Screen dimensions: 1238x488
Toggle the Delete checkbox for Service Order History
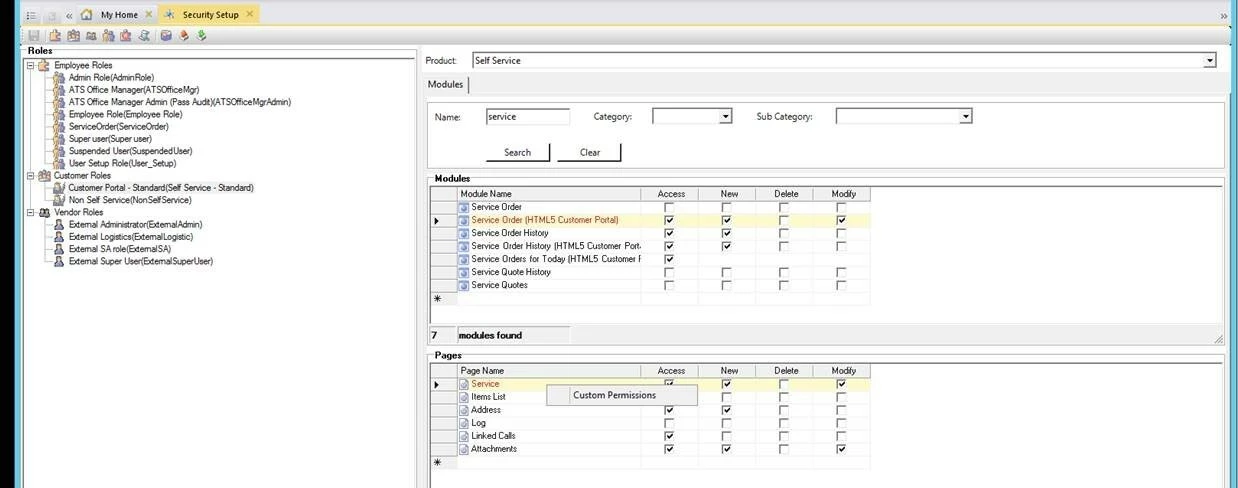pos(784,233)
